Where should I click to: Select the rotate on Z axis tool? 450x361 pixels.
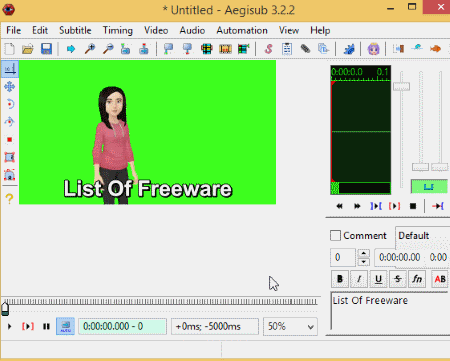coord(10,104)
